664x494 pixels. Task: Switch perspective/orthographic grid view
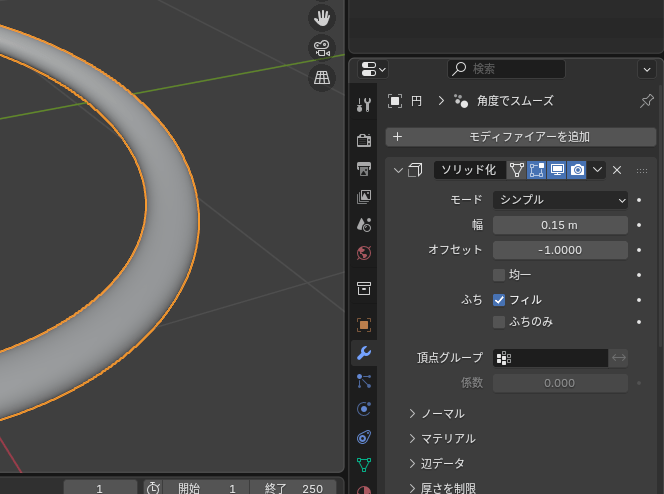(322, 77)
